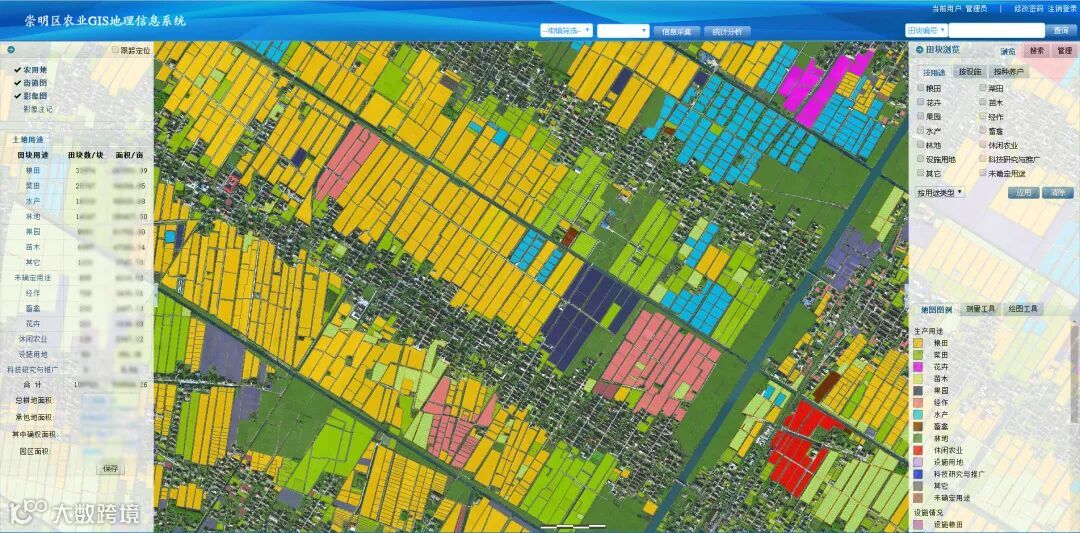Select the 按用途 tab
Screen dimensions: 1080x533
tap(934, 72)
